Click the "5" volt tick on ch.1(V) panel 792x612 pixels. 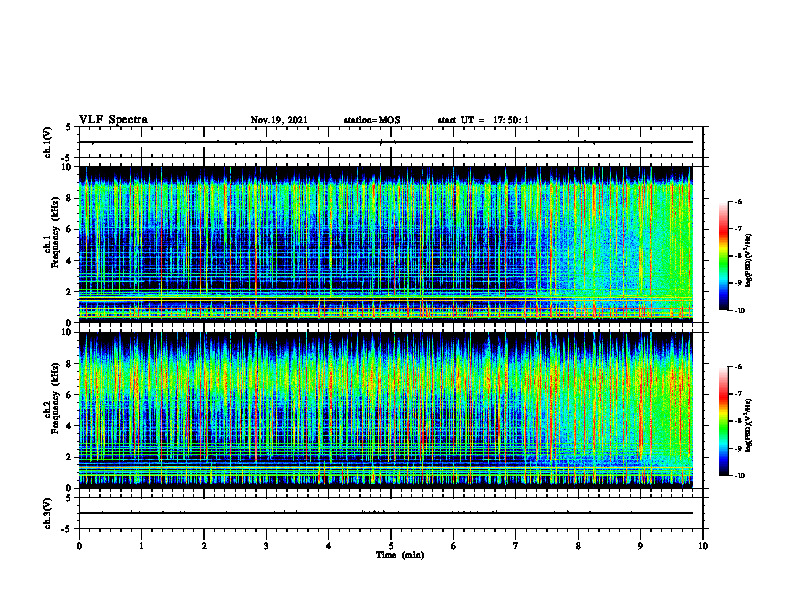pos(69,128)
